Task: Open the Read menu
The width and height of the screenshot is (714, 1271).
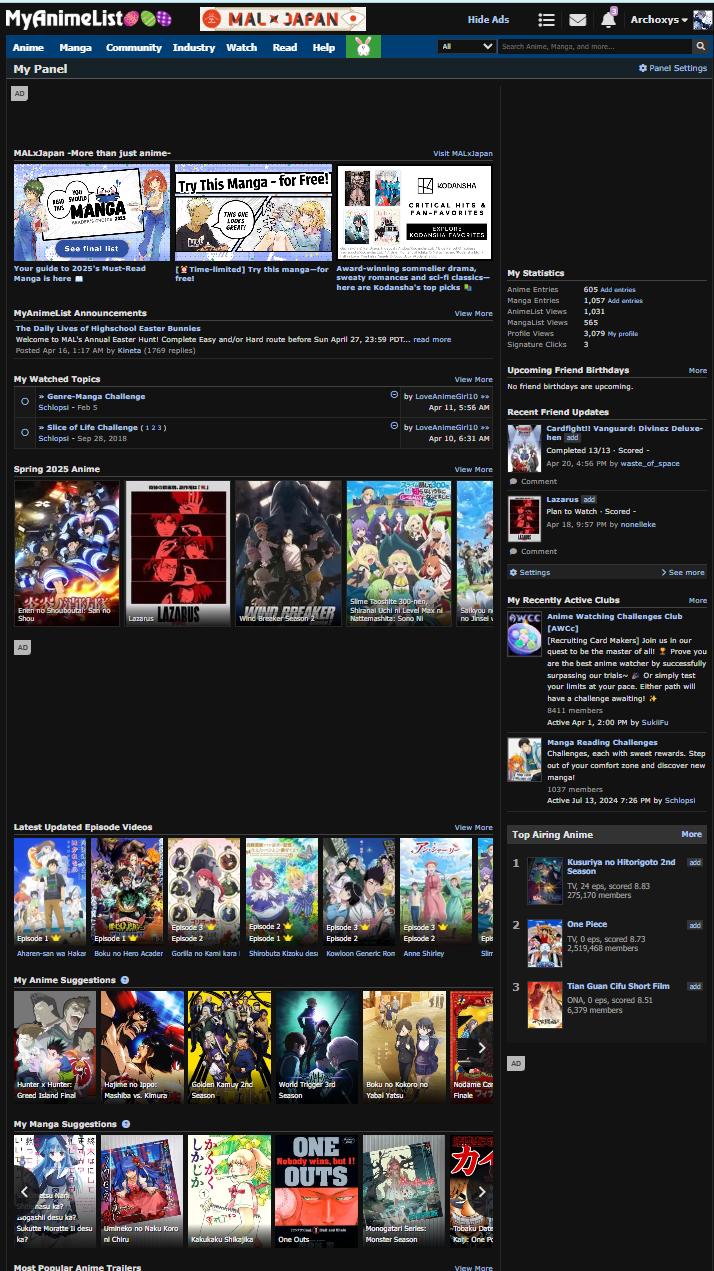Action: 285,47
